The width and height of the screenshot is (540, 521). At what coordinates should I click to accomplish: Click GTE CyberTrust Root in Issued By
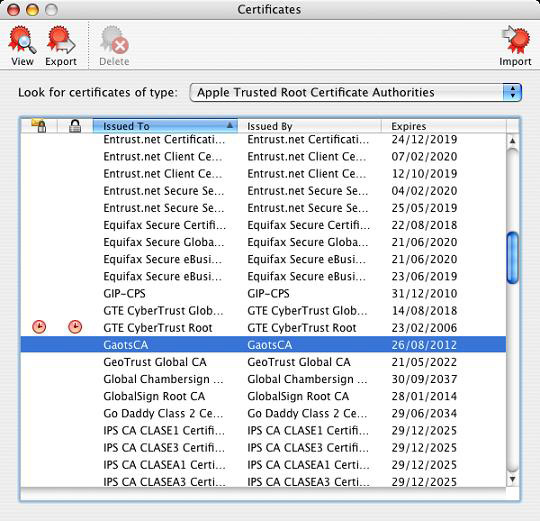[302, 328]
